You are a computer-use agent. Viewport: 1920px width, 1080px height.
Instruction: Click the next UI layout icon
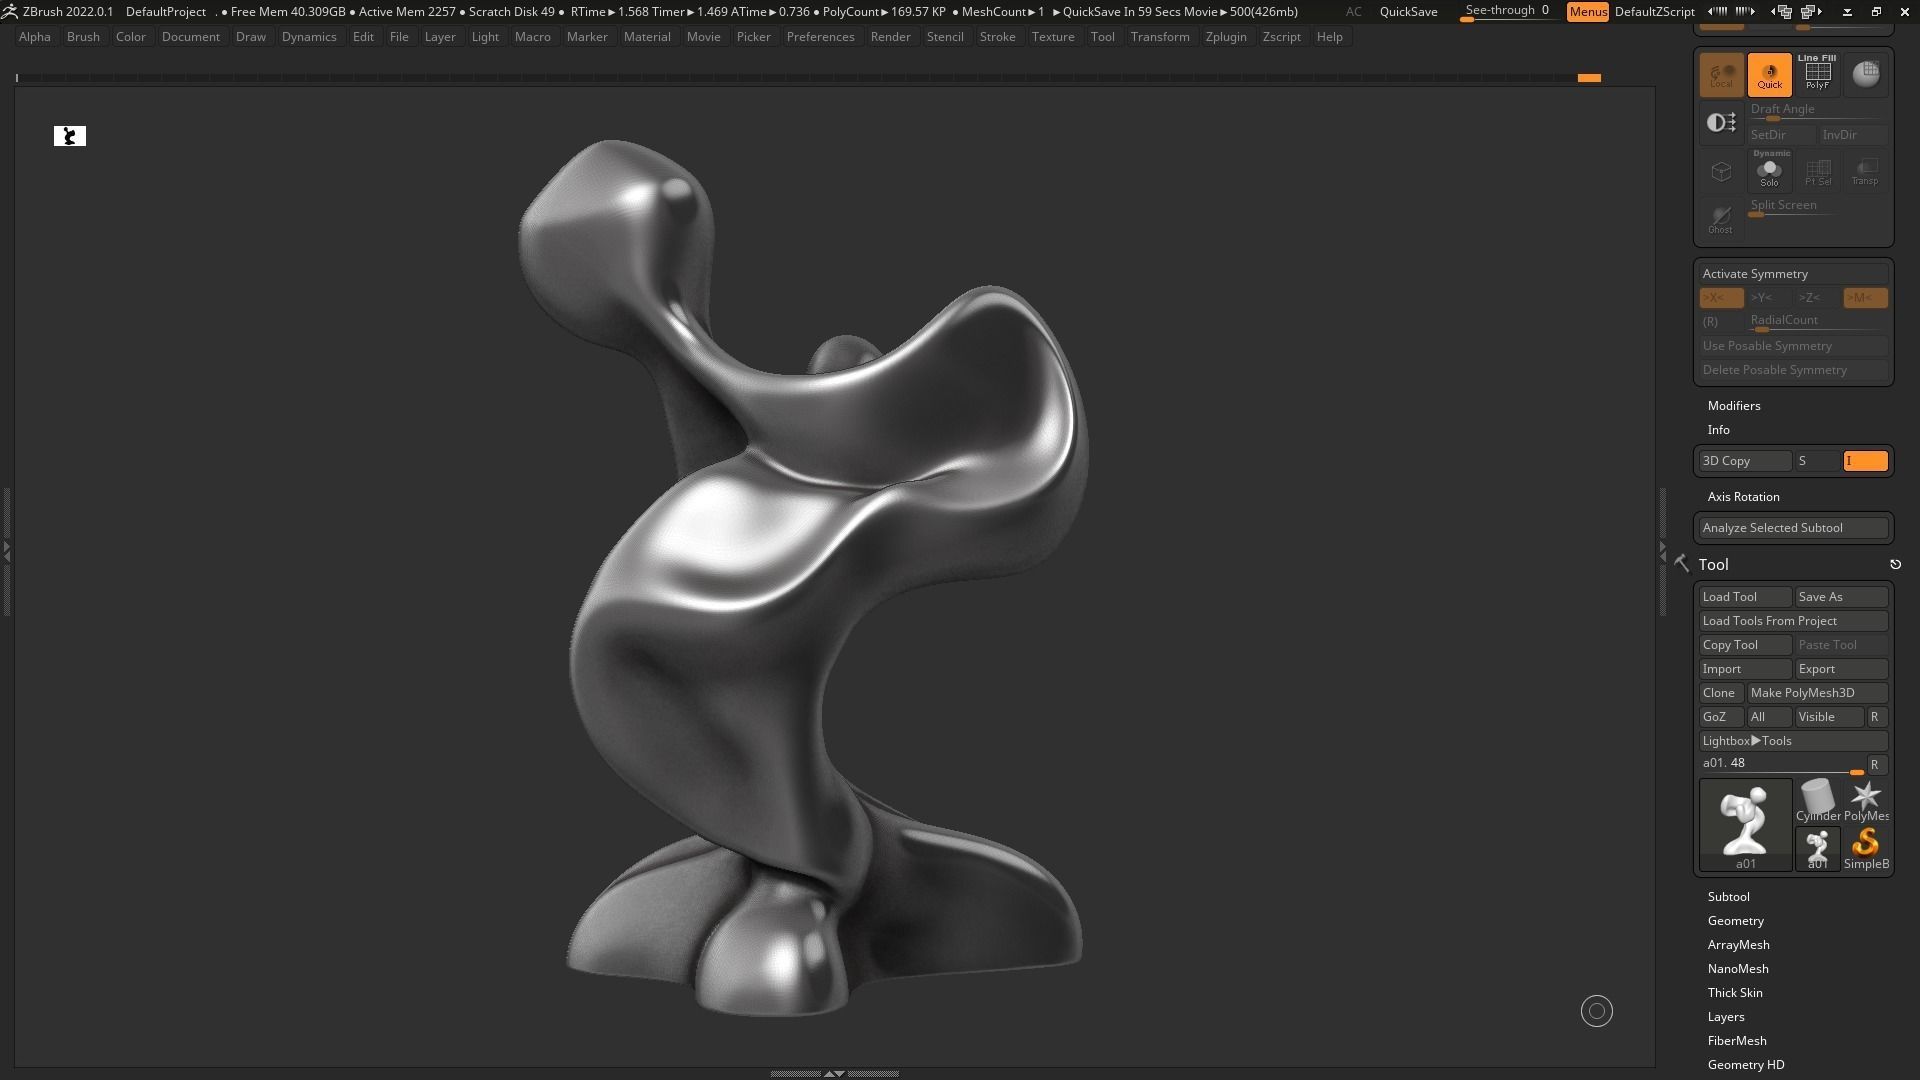tap(1811, 12)
